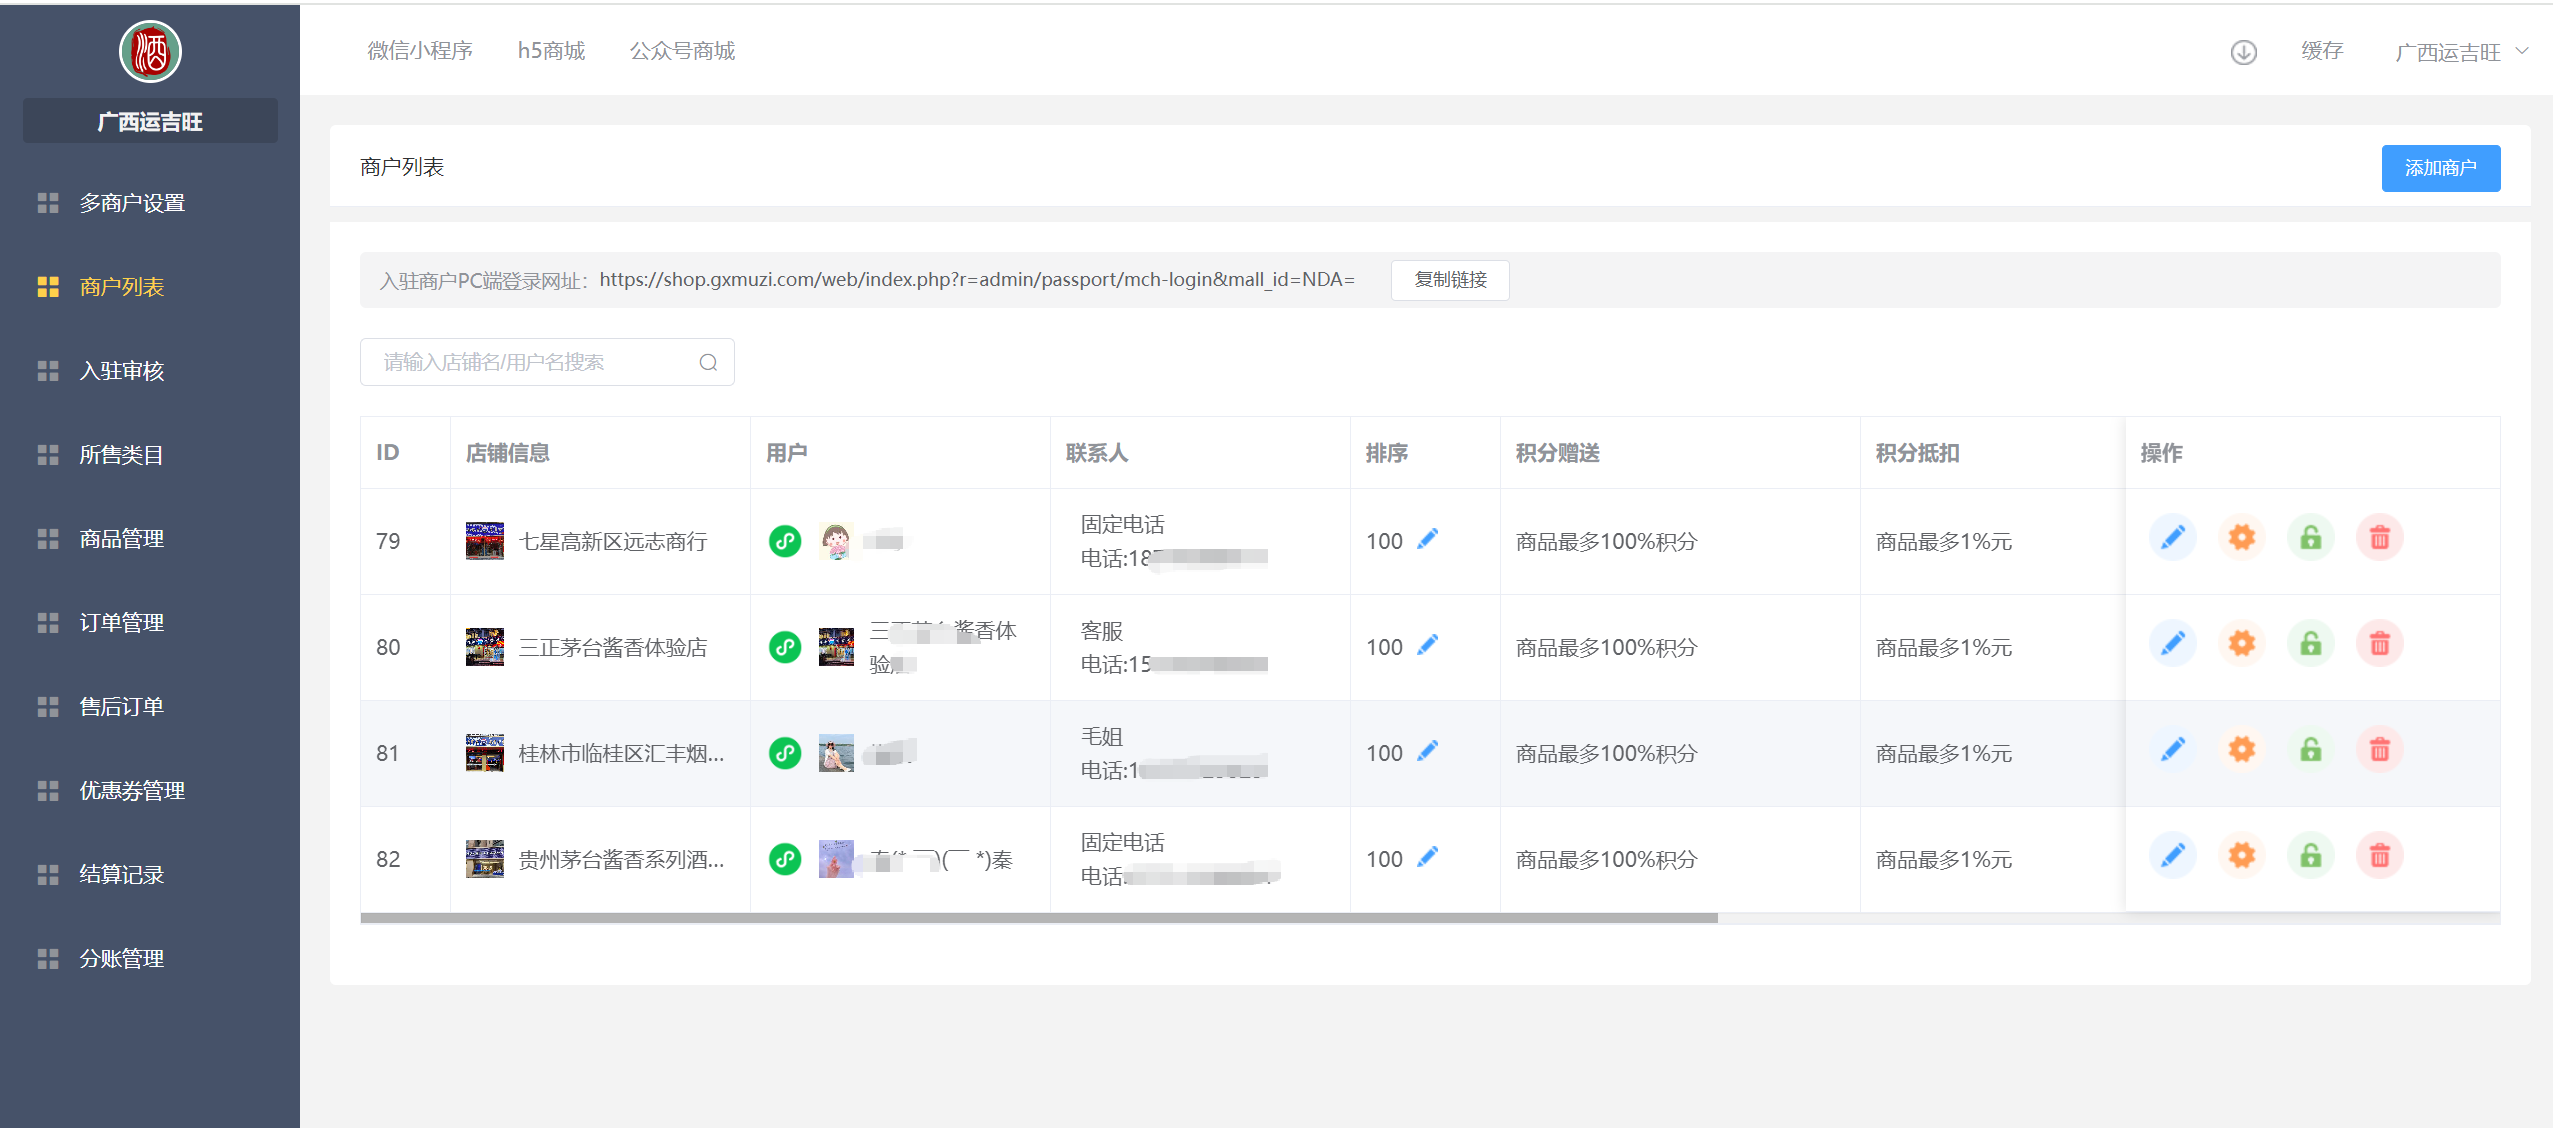Click trash icon for merchant 79
Viewport: 2553px width, 1128px height.
[2379, 538]
